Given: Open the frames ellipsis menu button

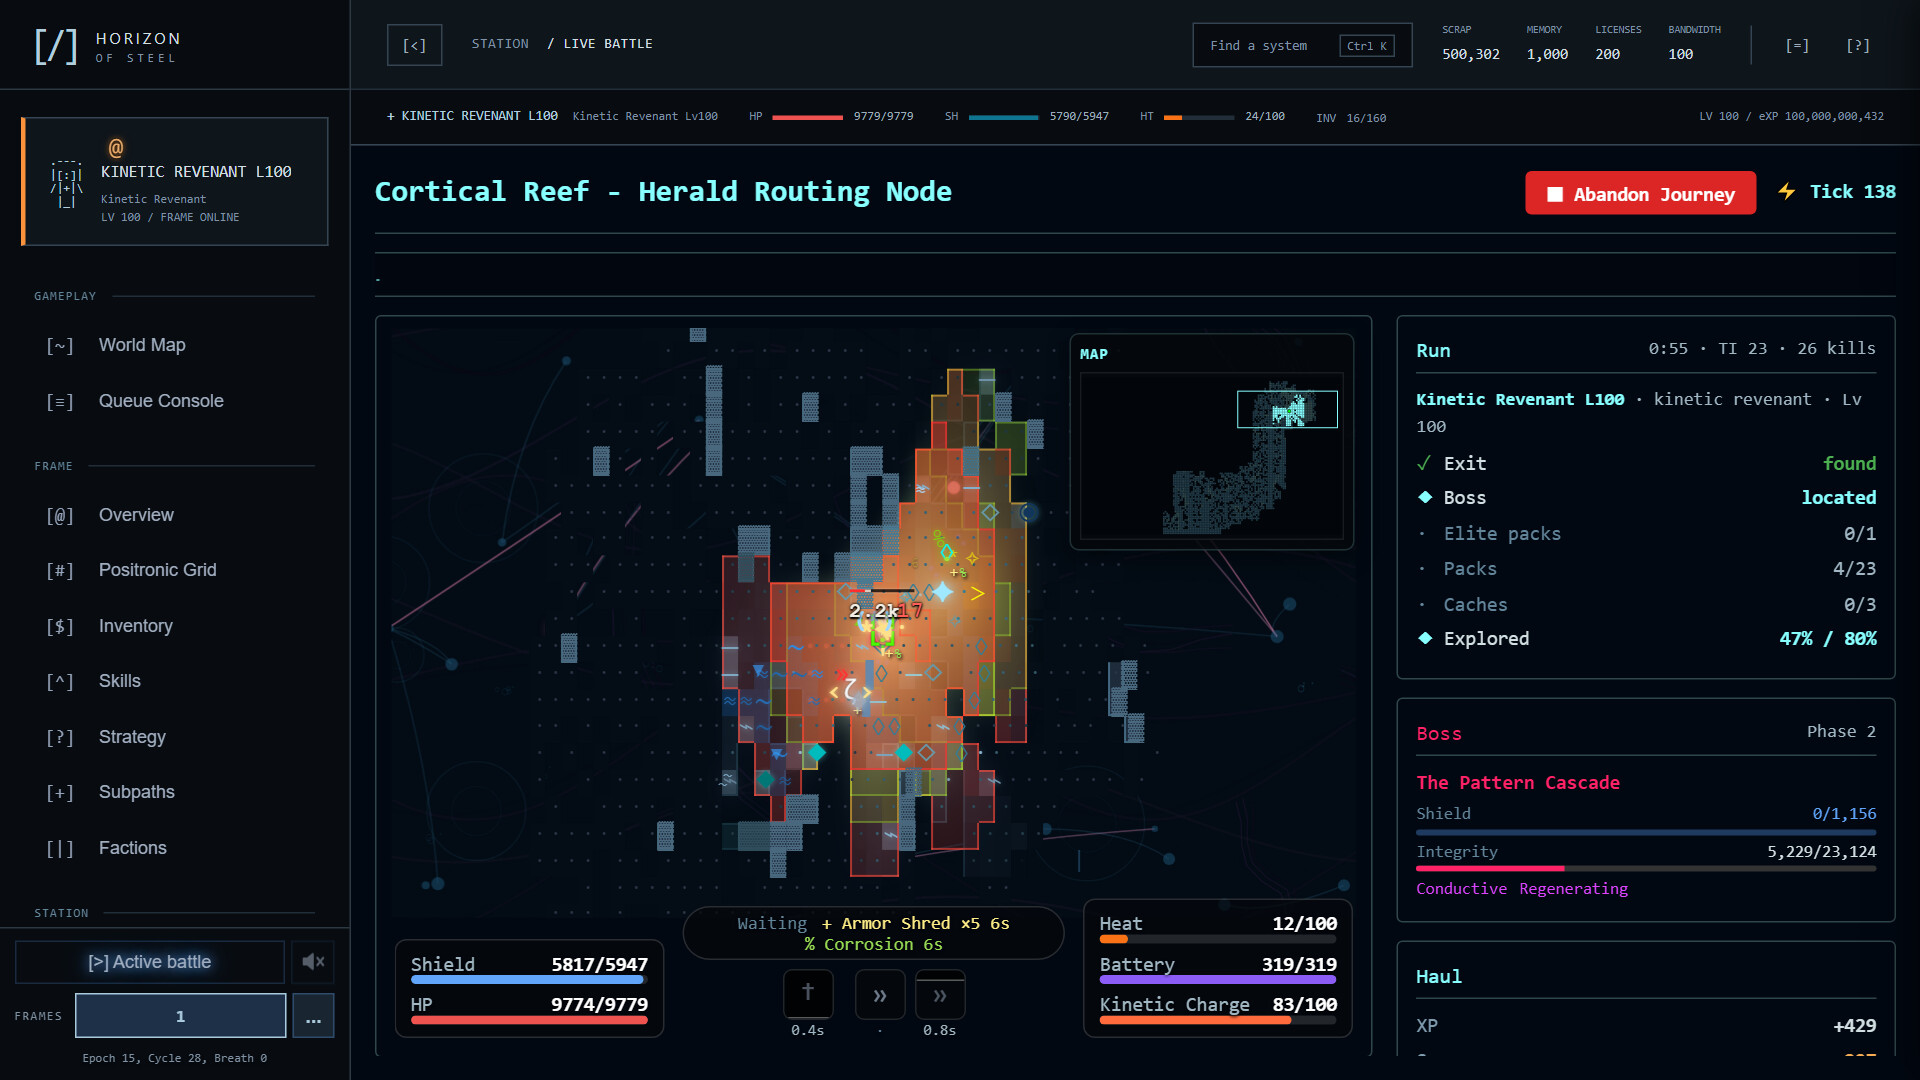Looking at the screenshot, I should click(313, 1016).
